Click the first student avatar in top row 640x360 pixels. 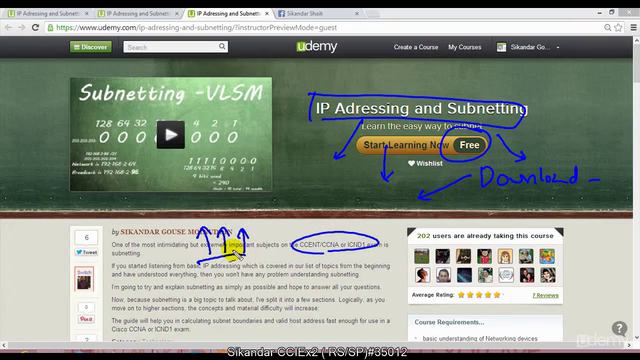pos(422,256)
